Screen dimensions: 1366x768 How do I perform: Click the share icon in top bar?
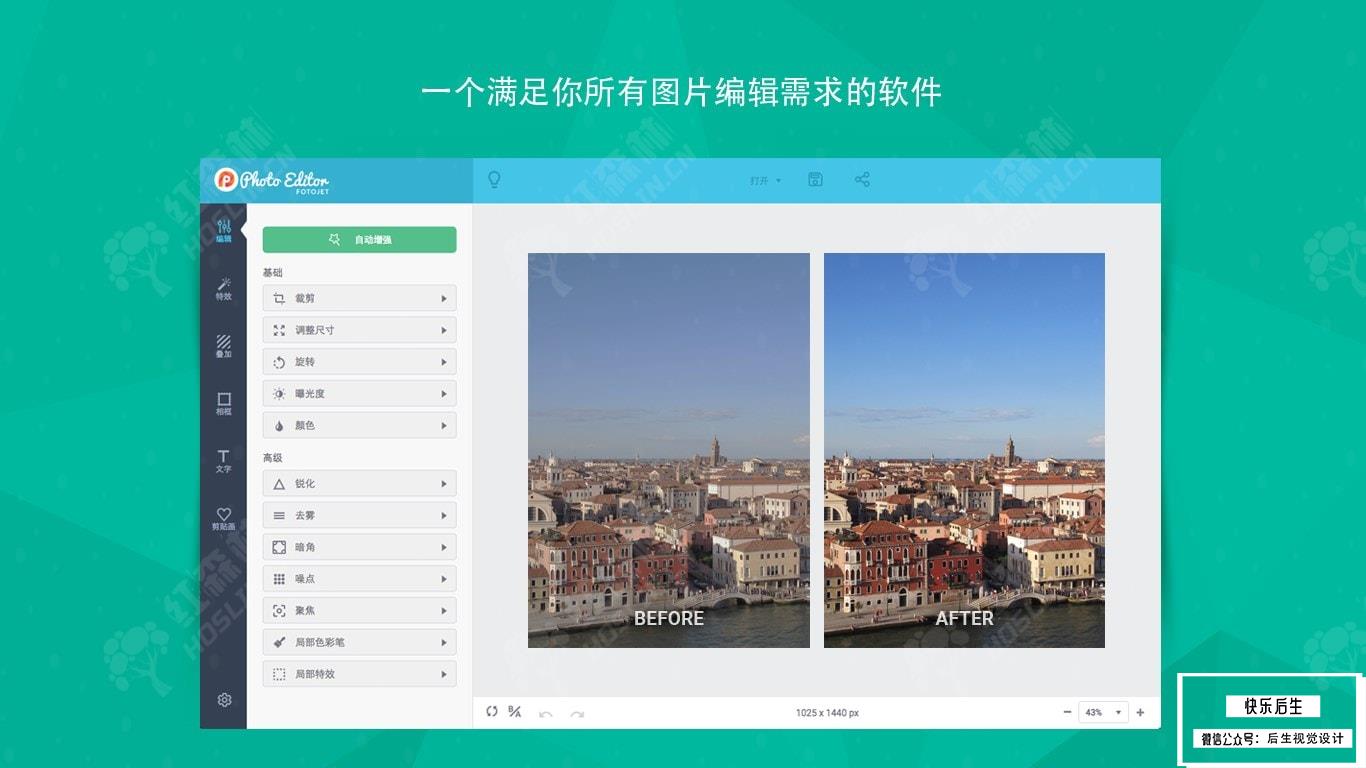862,180
